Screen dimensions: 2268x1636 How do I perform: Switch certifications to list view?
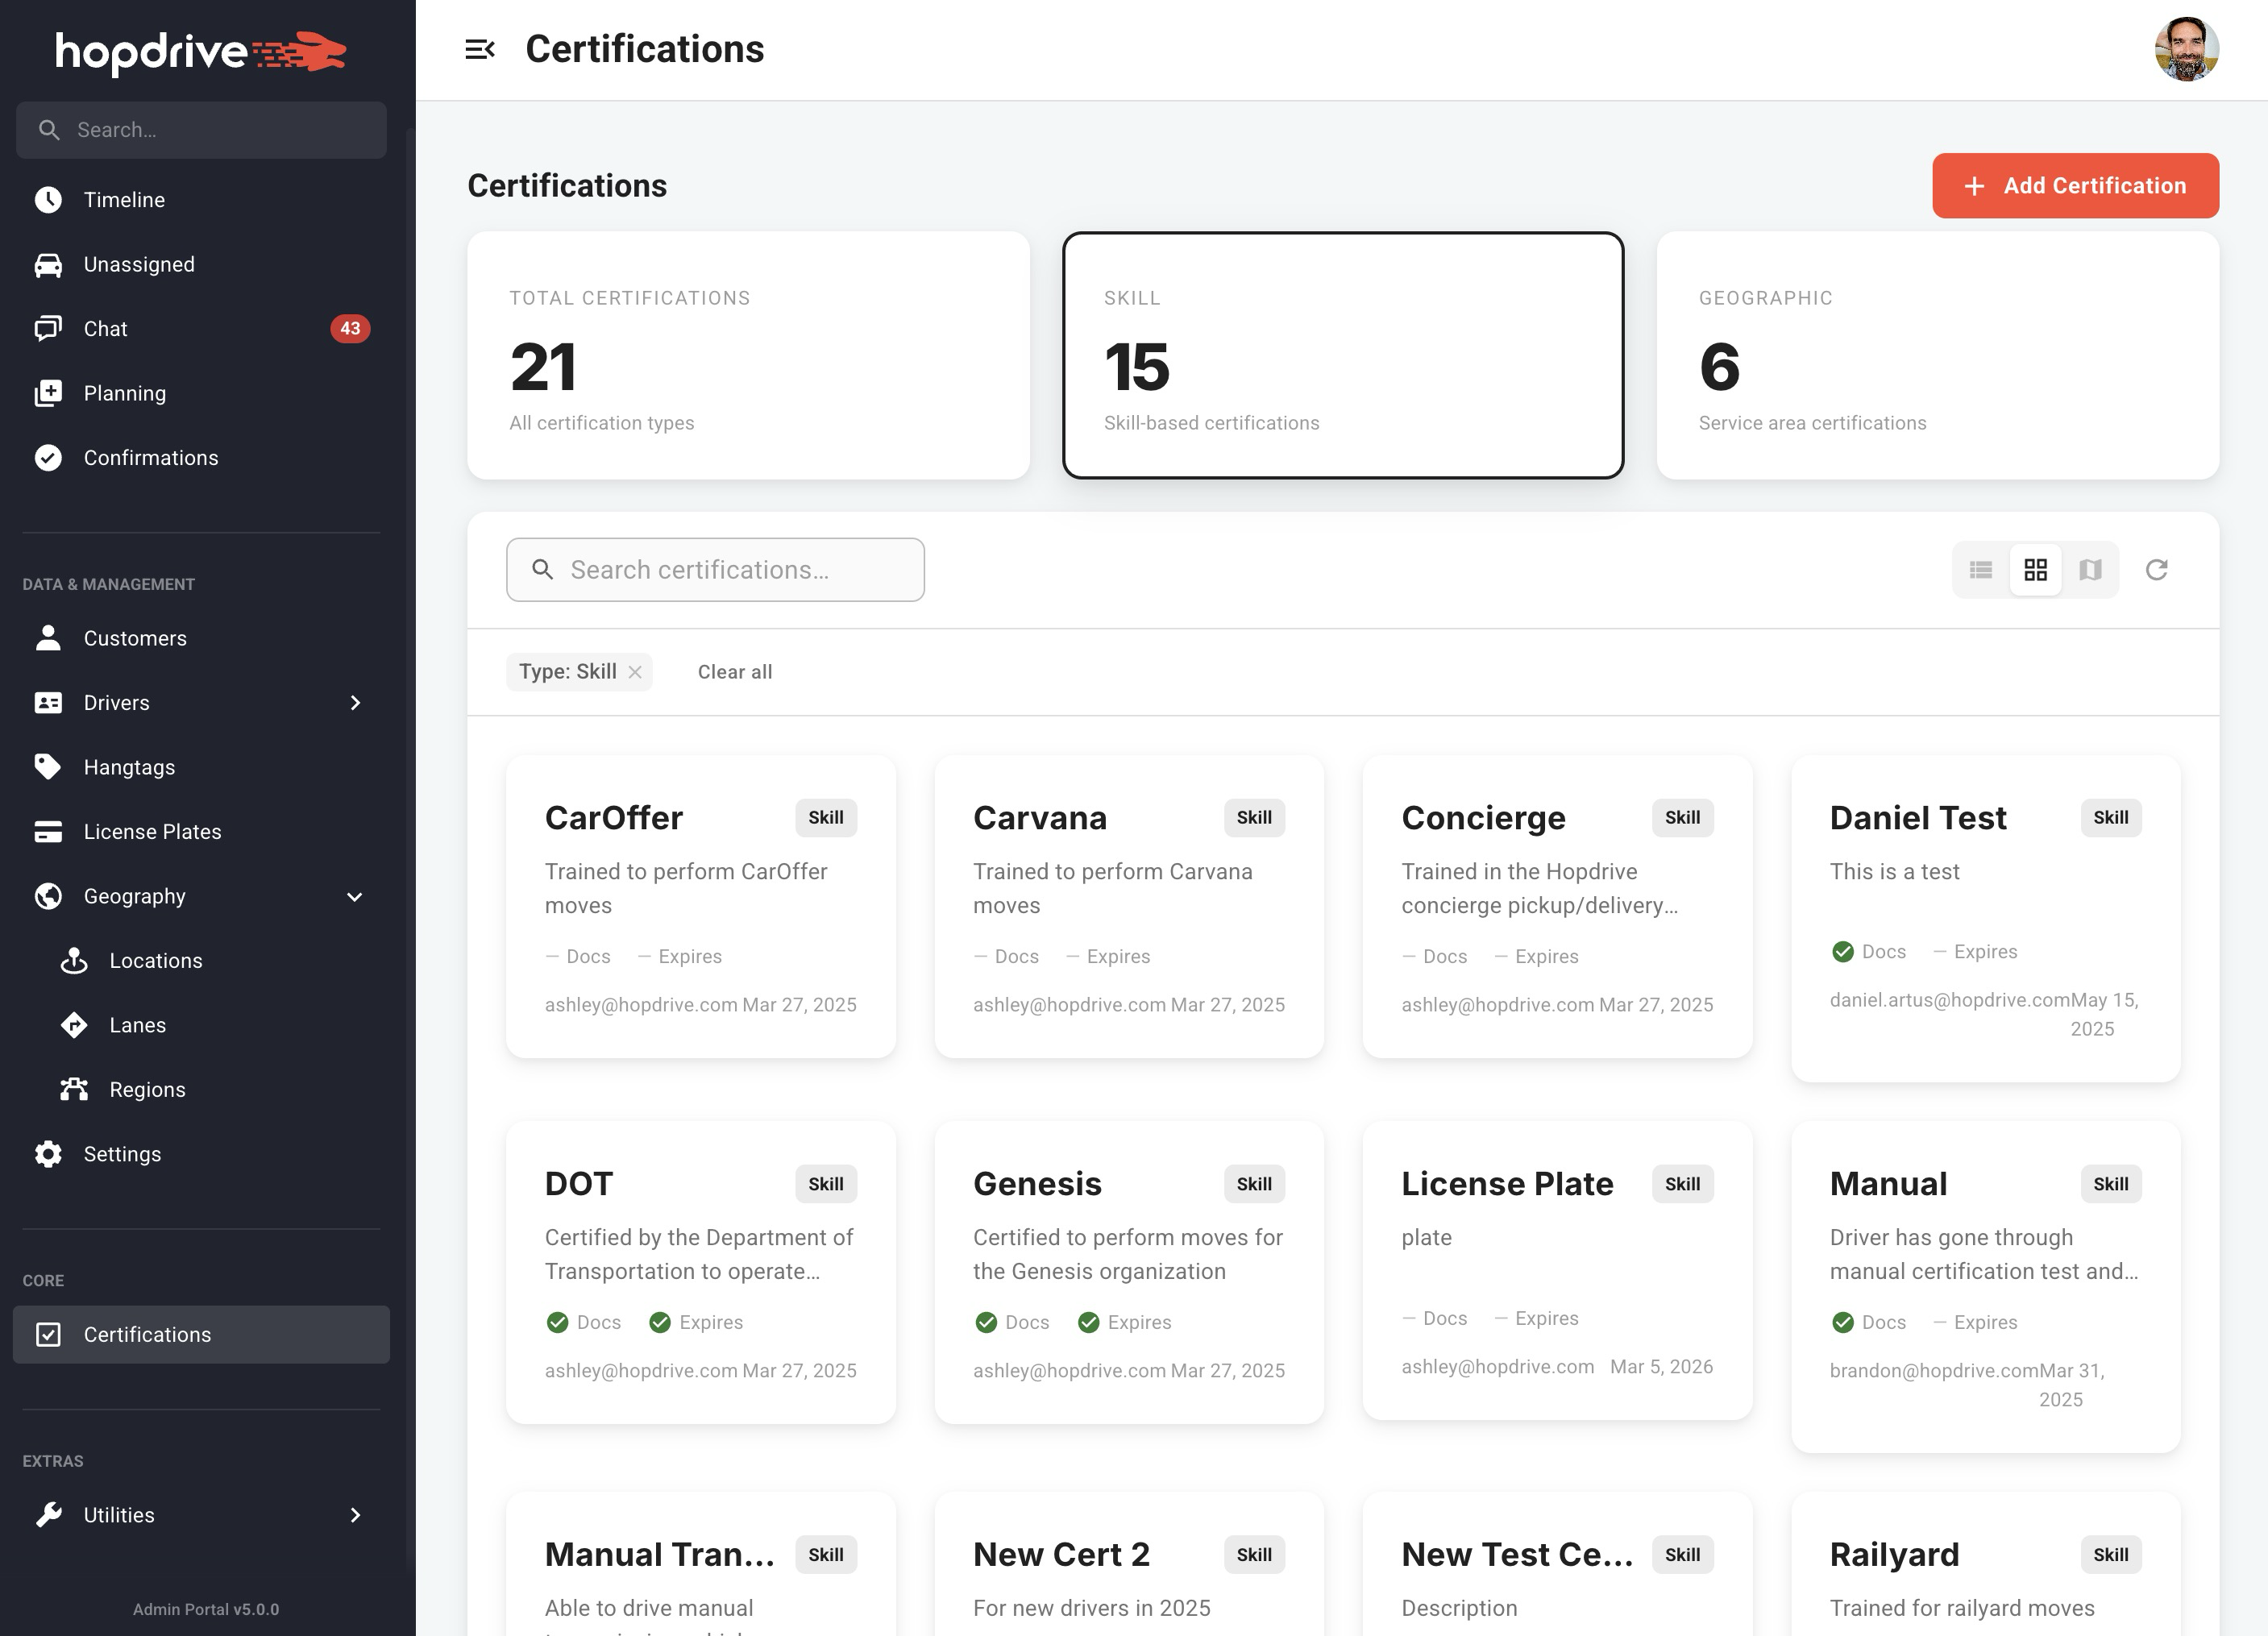[1980, 569]
